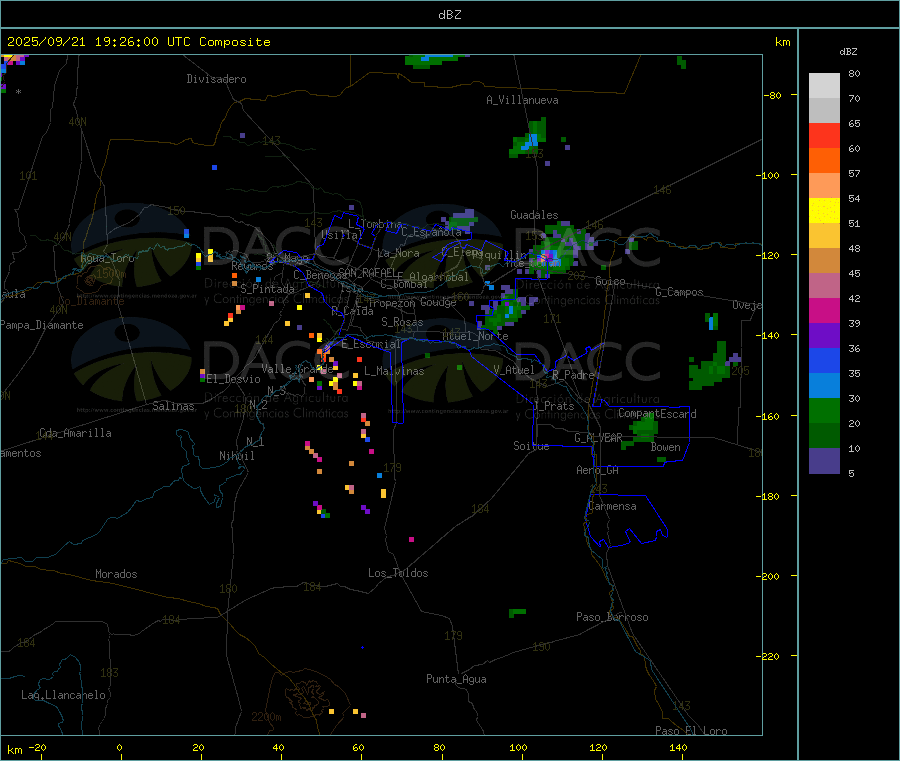Viewport: 900px width, 761px height.
Task: Click the '80' value on color legend
Action: click(x=854, y=73)
